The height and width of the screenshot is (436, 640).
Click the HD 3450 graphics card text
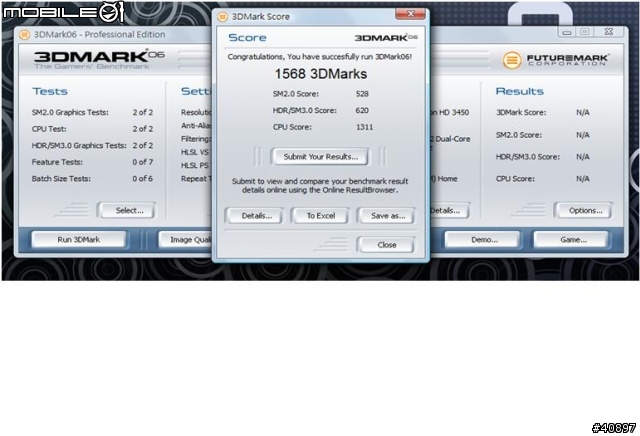[449, 113]
